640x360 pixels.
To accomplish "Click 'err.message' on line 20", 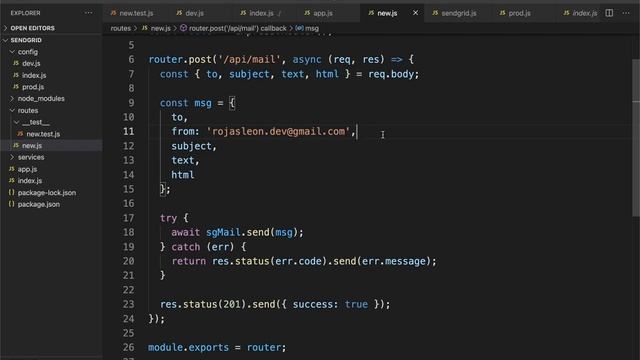I will coord(393,261).
